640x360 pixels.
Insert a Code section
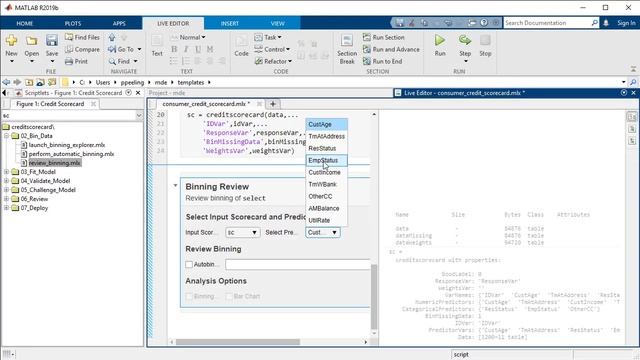pyautogui.click(x=241, y=45)
